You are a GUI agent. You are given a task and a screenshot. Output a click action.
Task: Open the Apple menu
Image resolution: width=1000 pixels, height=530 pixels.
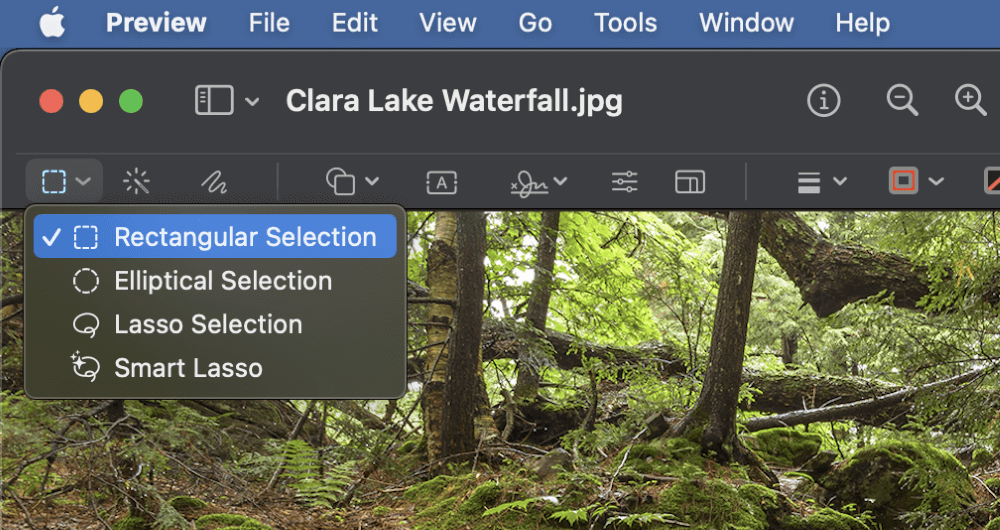coord(52,24)
